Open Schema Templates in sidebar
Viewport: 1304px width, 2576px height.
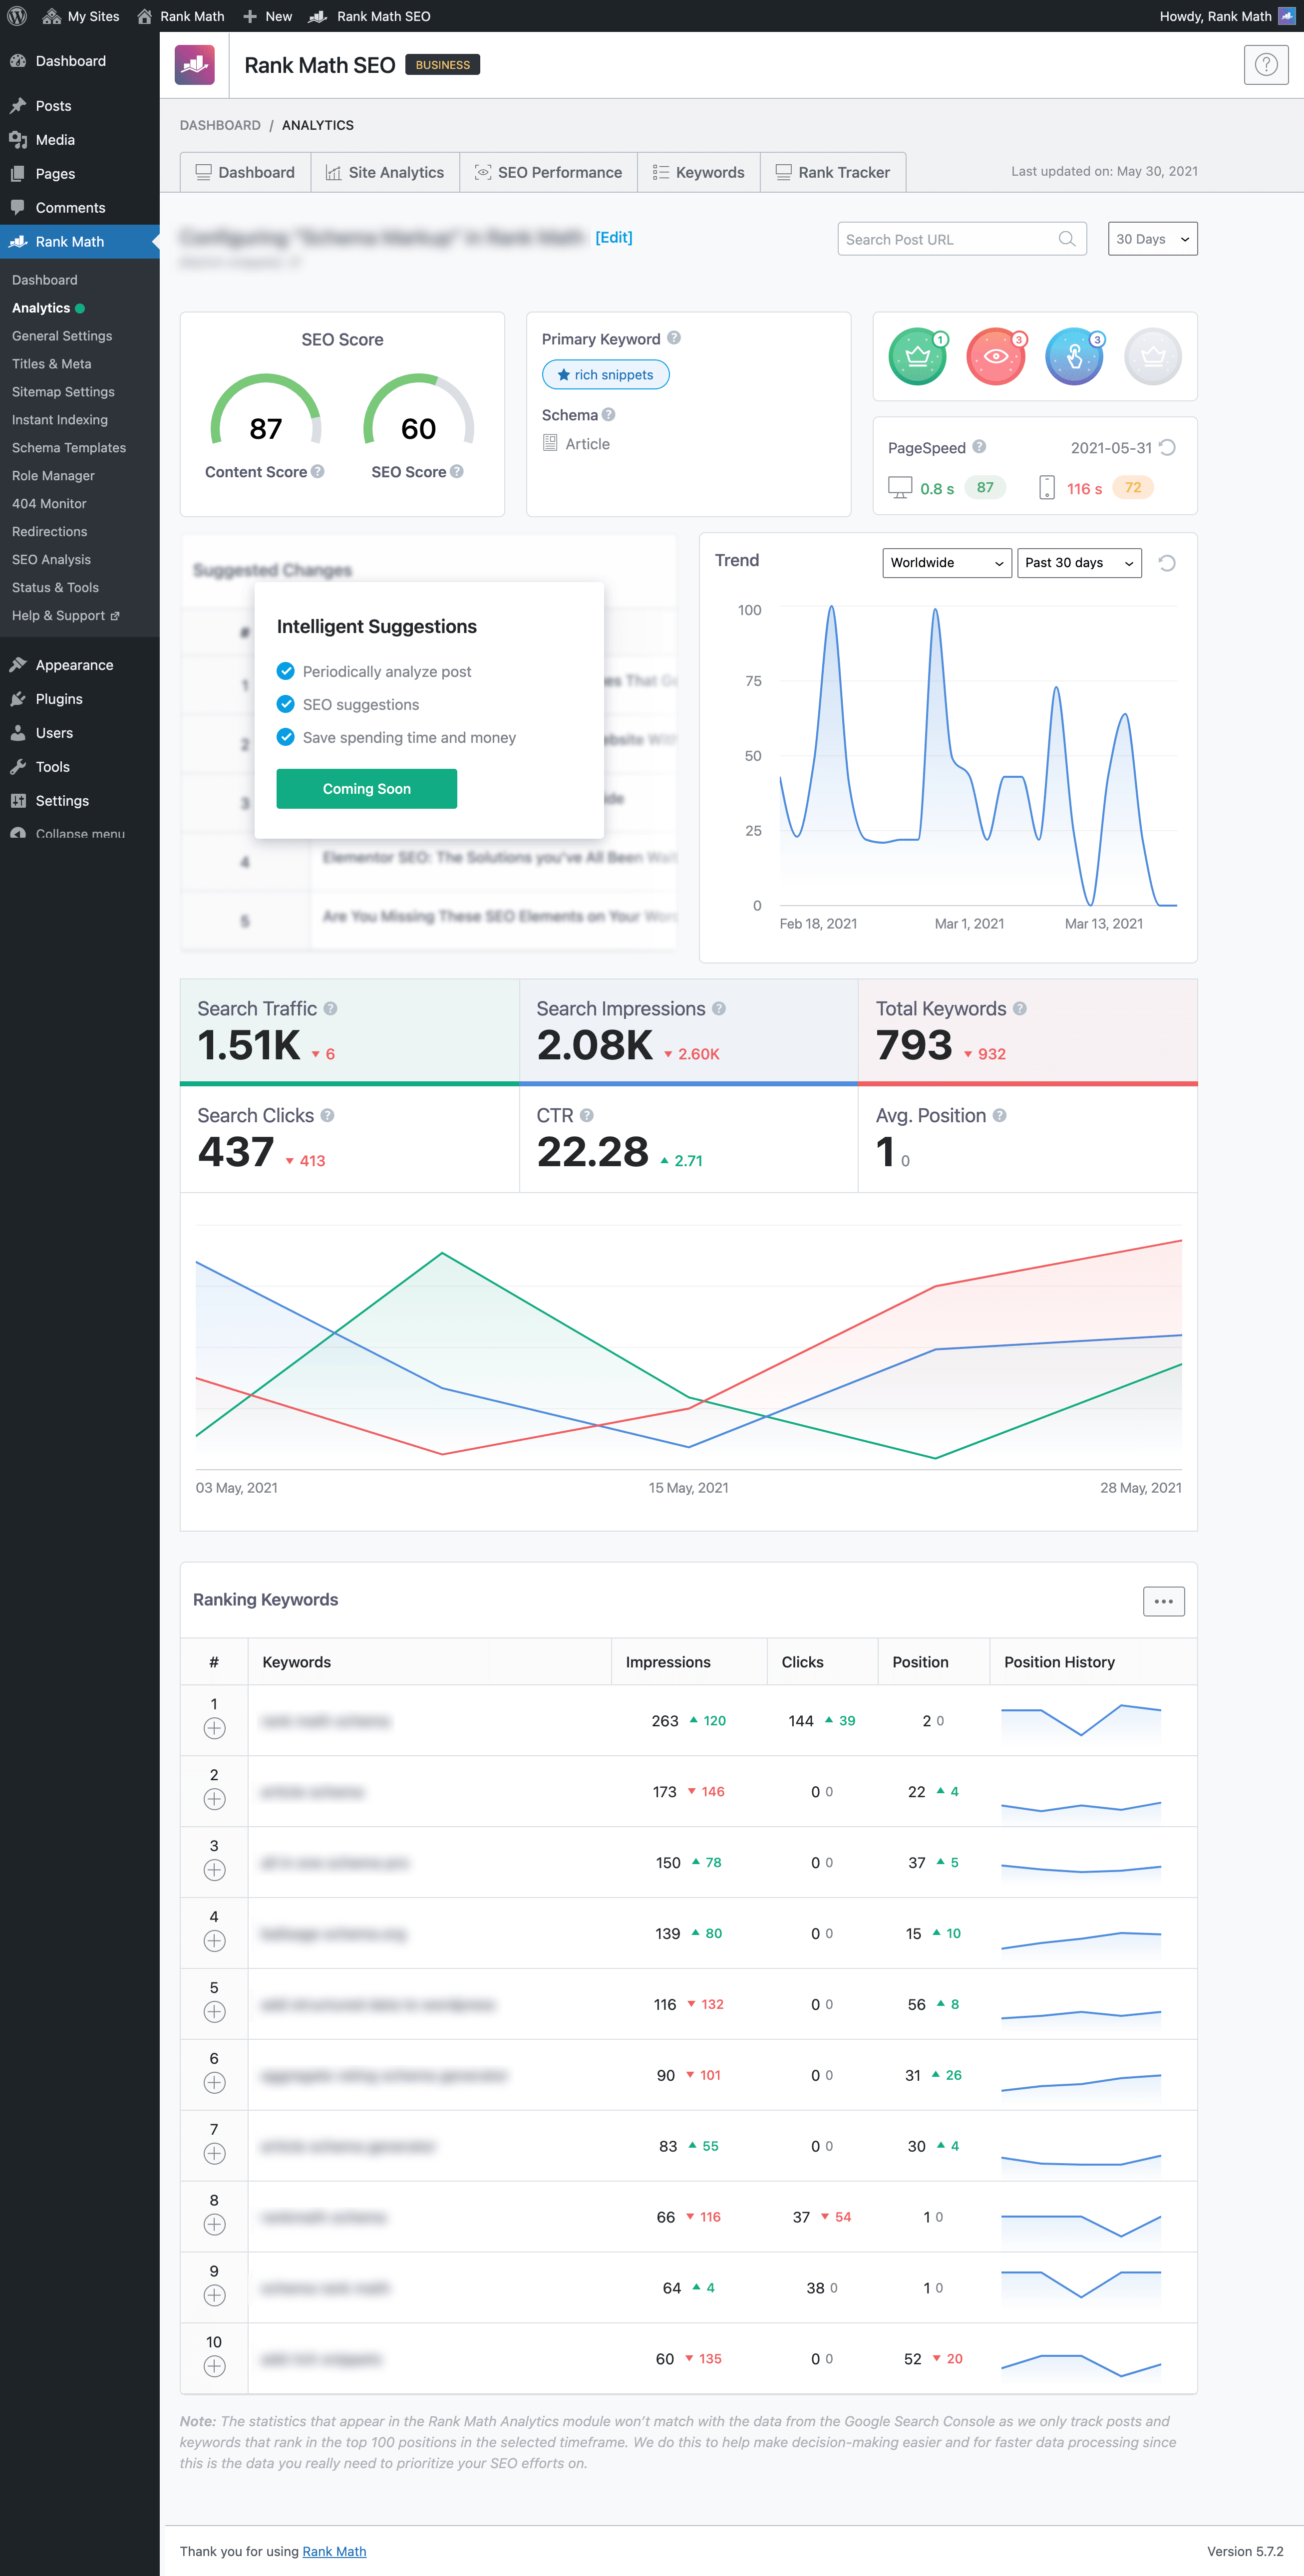click(69, 448)
